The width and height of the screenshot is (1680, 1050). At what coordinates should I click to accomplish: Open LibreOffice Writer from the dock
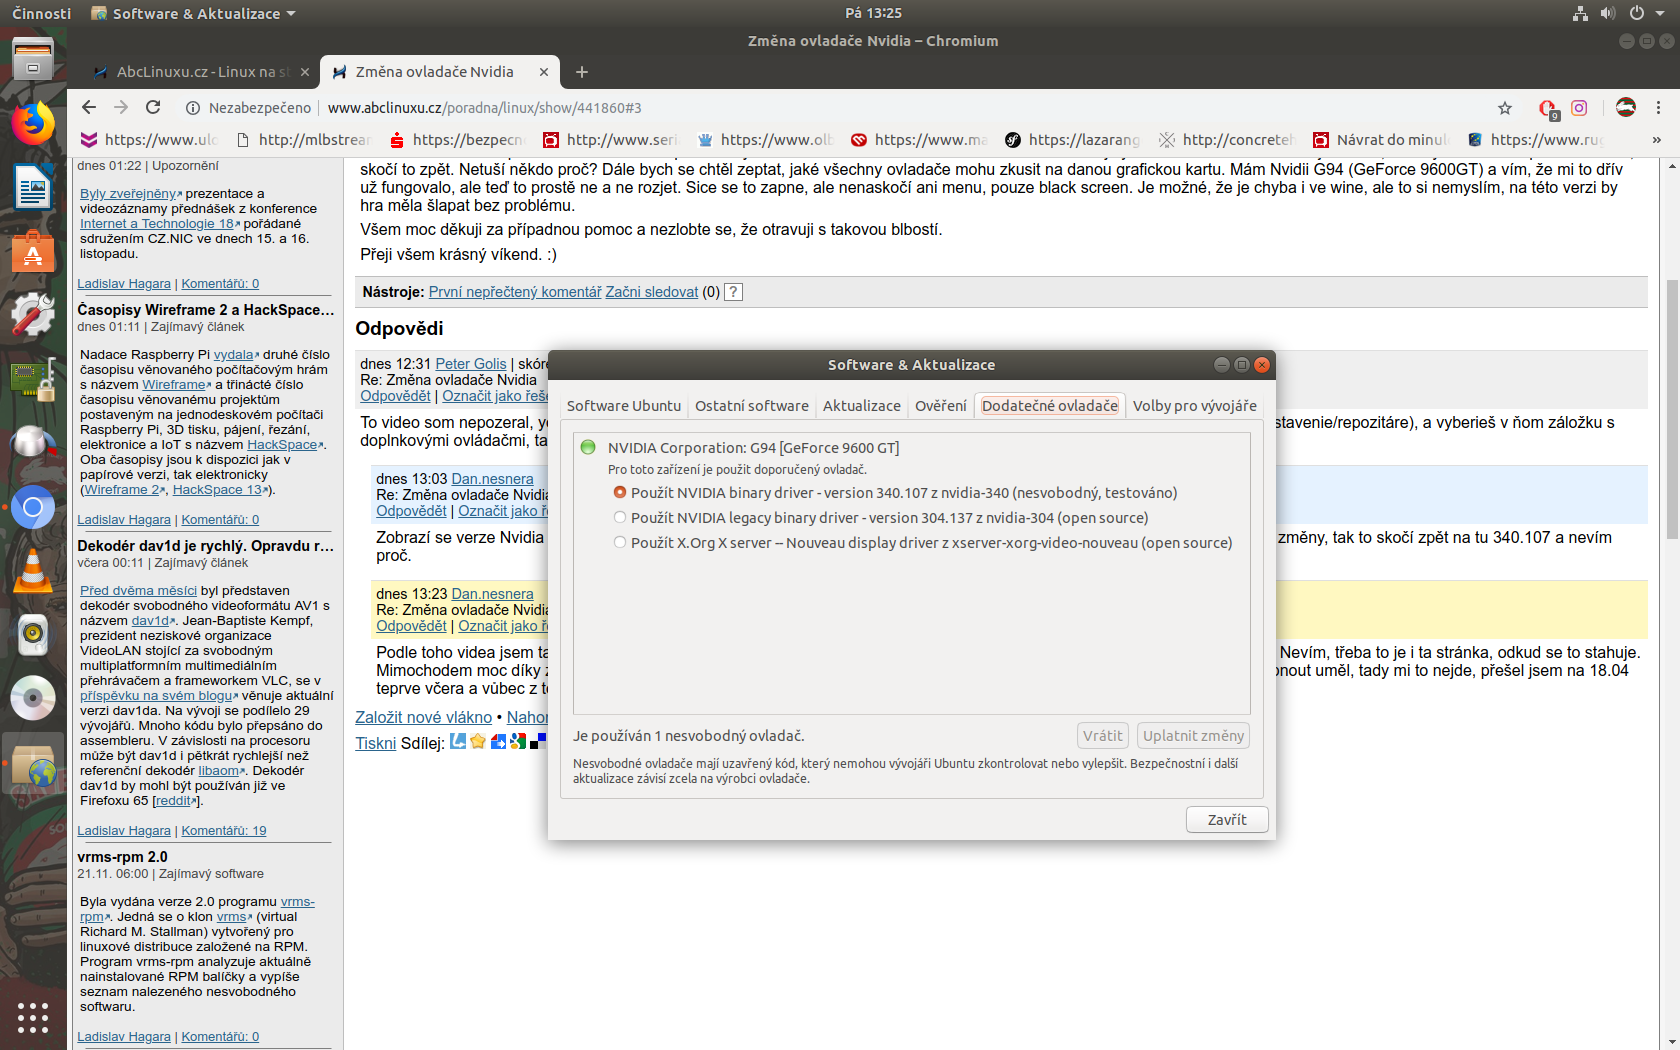(x=33, y=187)
